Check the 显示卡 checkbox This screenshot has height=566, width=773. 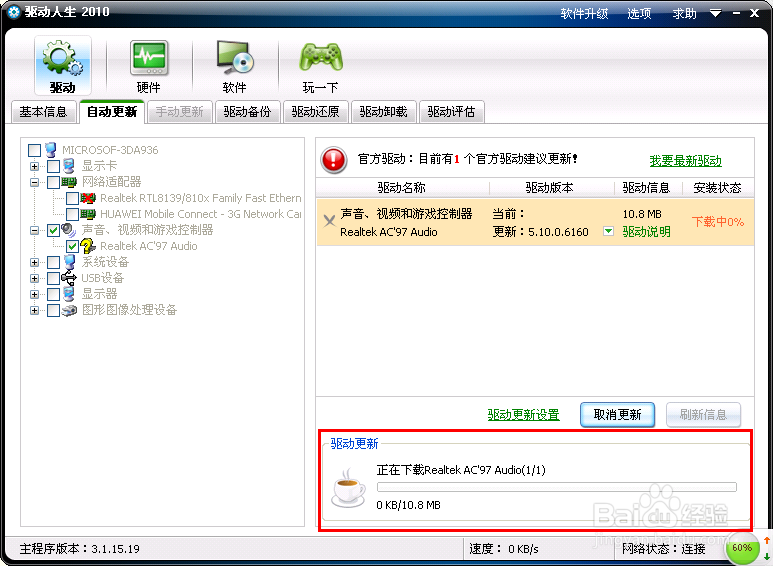pos(53,166)
